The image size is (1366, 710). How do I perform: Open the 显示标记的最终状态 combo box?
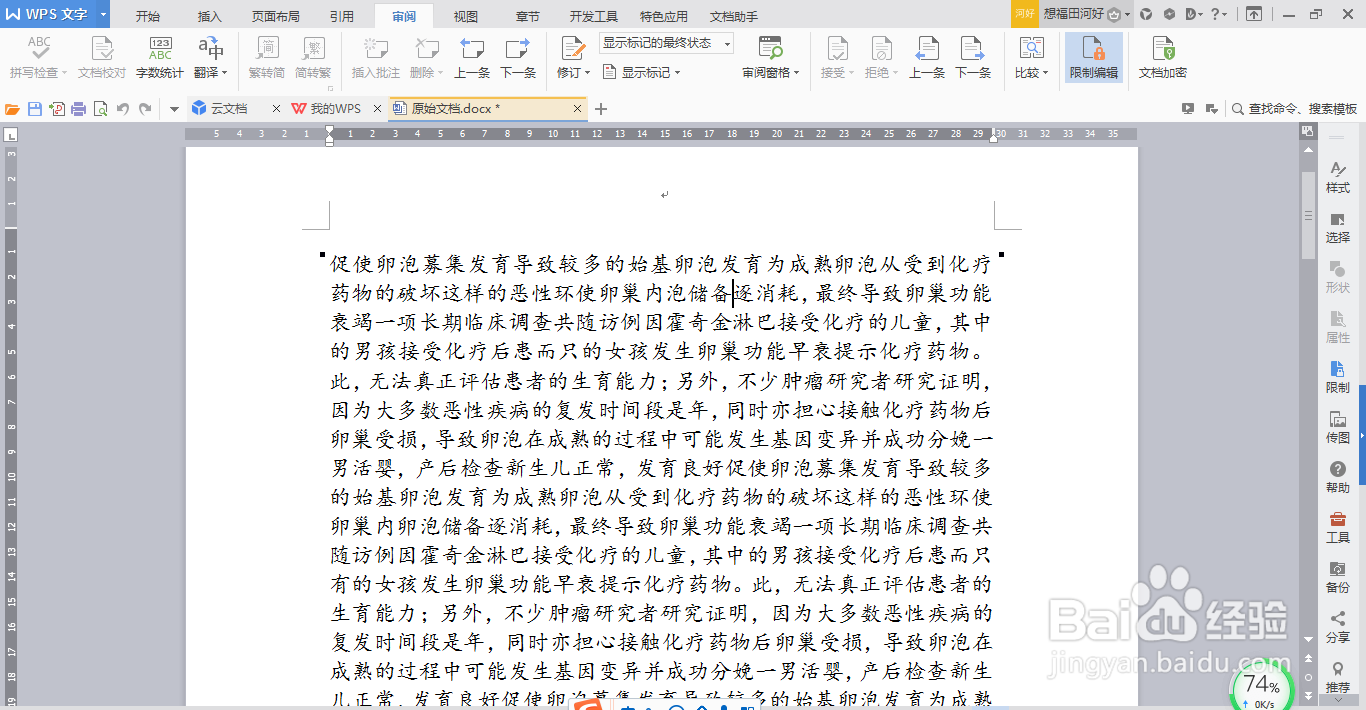click(666, 43)
